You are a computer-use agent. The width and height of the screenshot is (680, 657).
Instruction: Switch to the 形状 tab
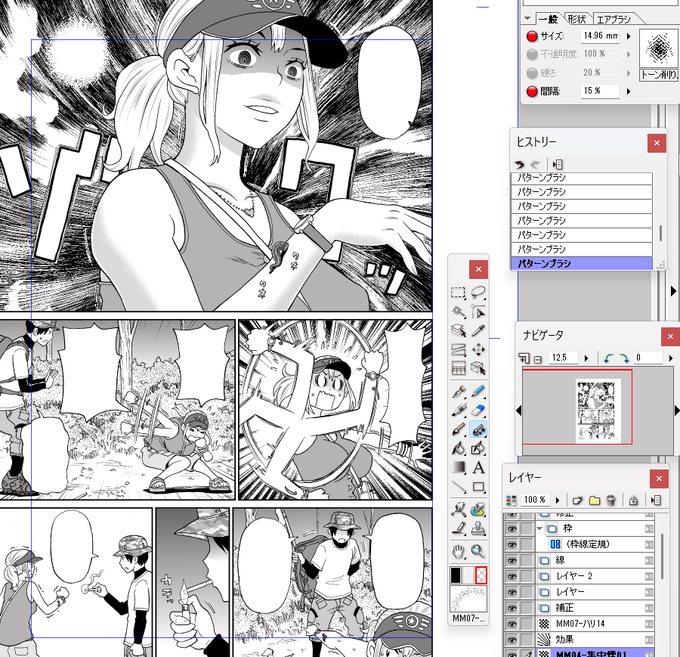click(x=577, y=19)
